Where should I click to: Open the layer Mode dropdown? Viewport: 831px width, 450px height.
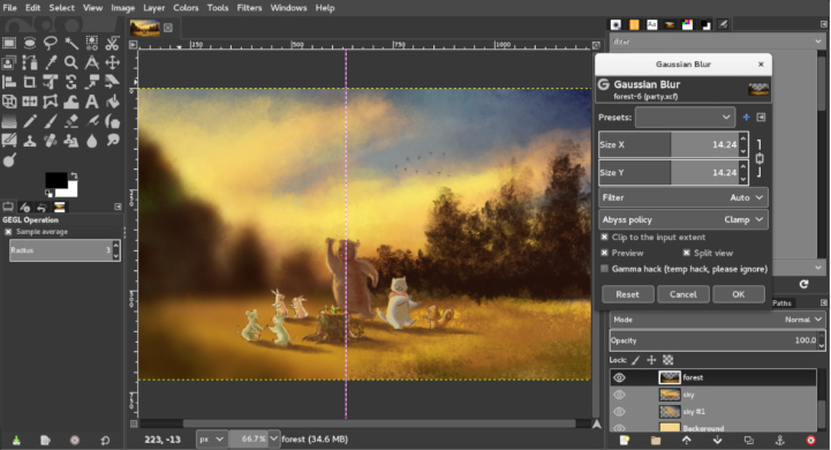(x=717, y=320)
